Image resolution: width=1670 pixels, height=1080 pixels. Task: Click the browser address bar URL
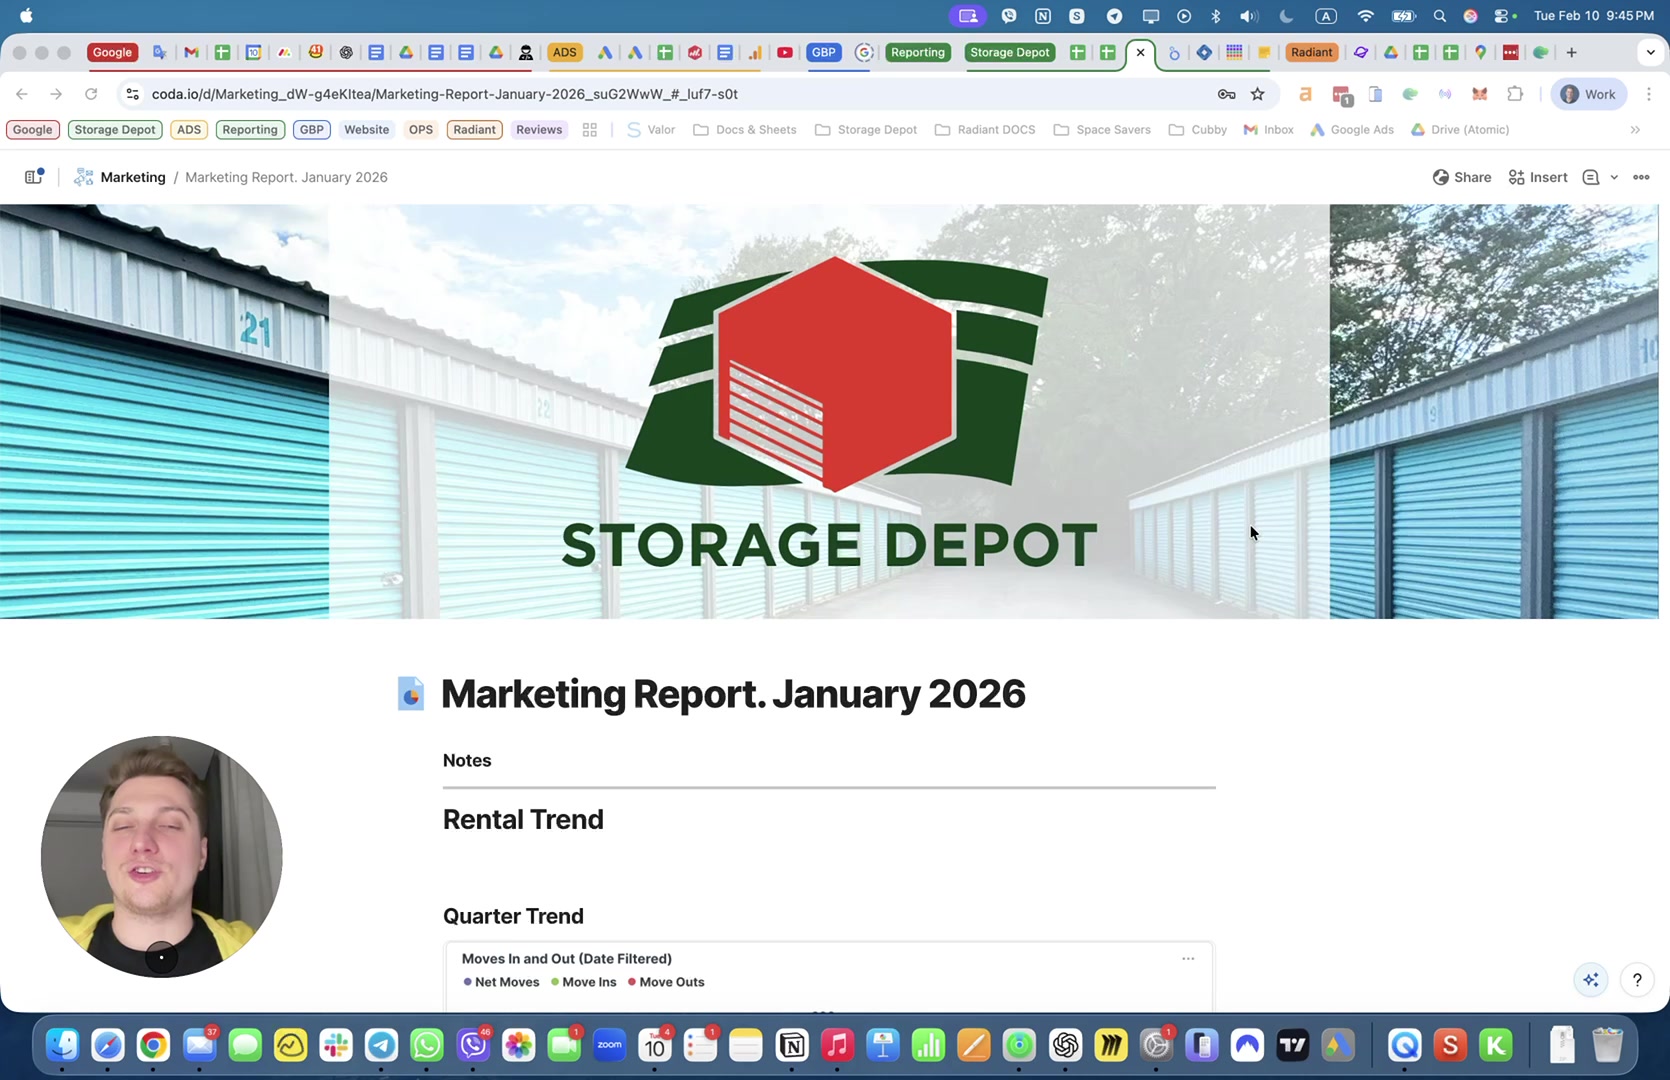445,94
